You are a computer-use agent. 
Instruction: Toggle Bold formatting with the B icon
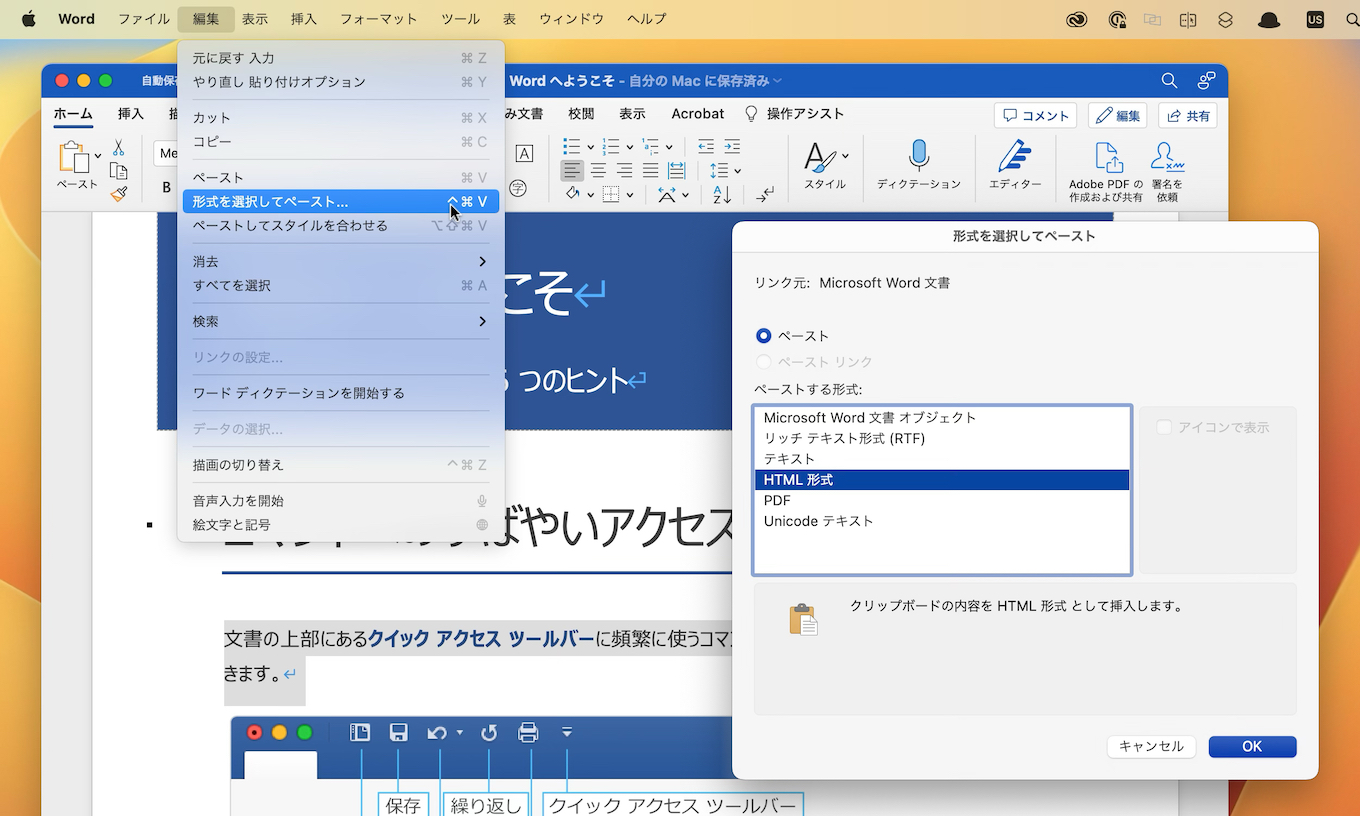tap(166, 187)
